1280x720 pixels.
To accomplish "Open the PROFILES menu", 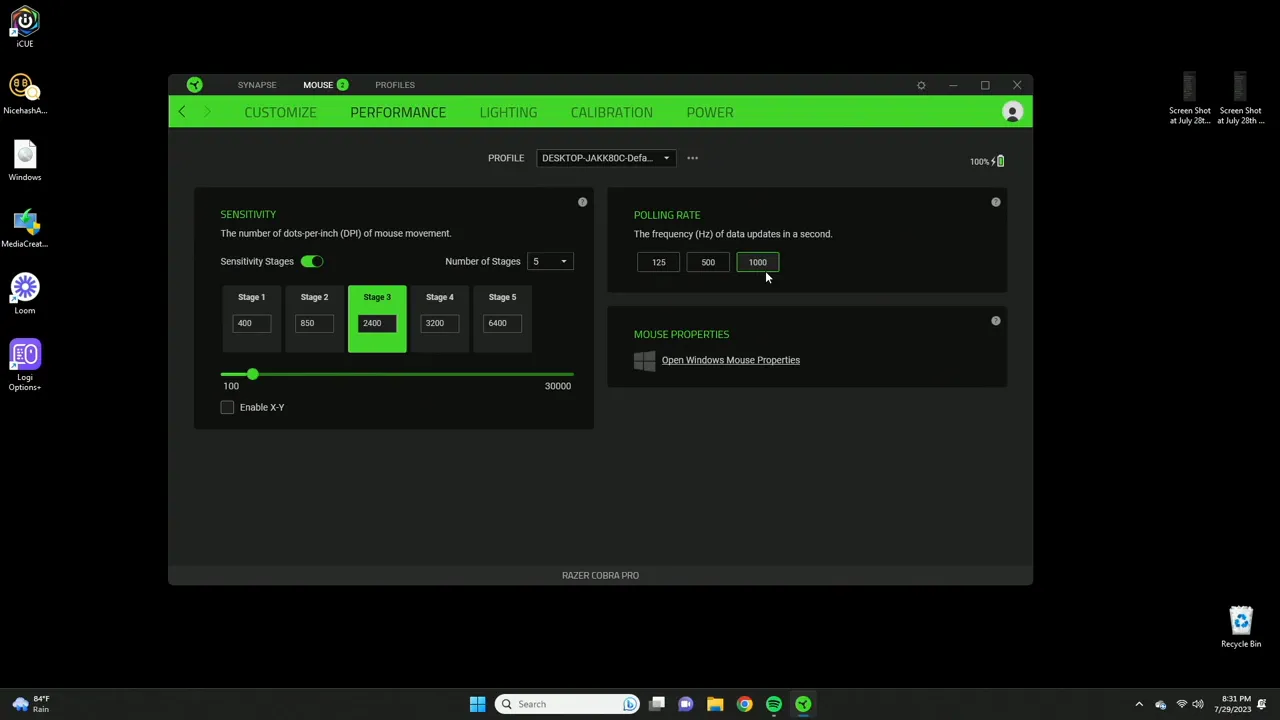I will click(394, 84).
